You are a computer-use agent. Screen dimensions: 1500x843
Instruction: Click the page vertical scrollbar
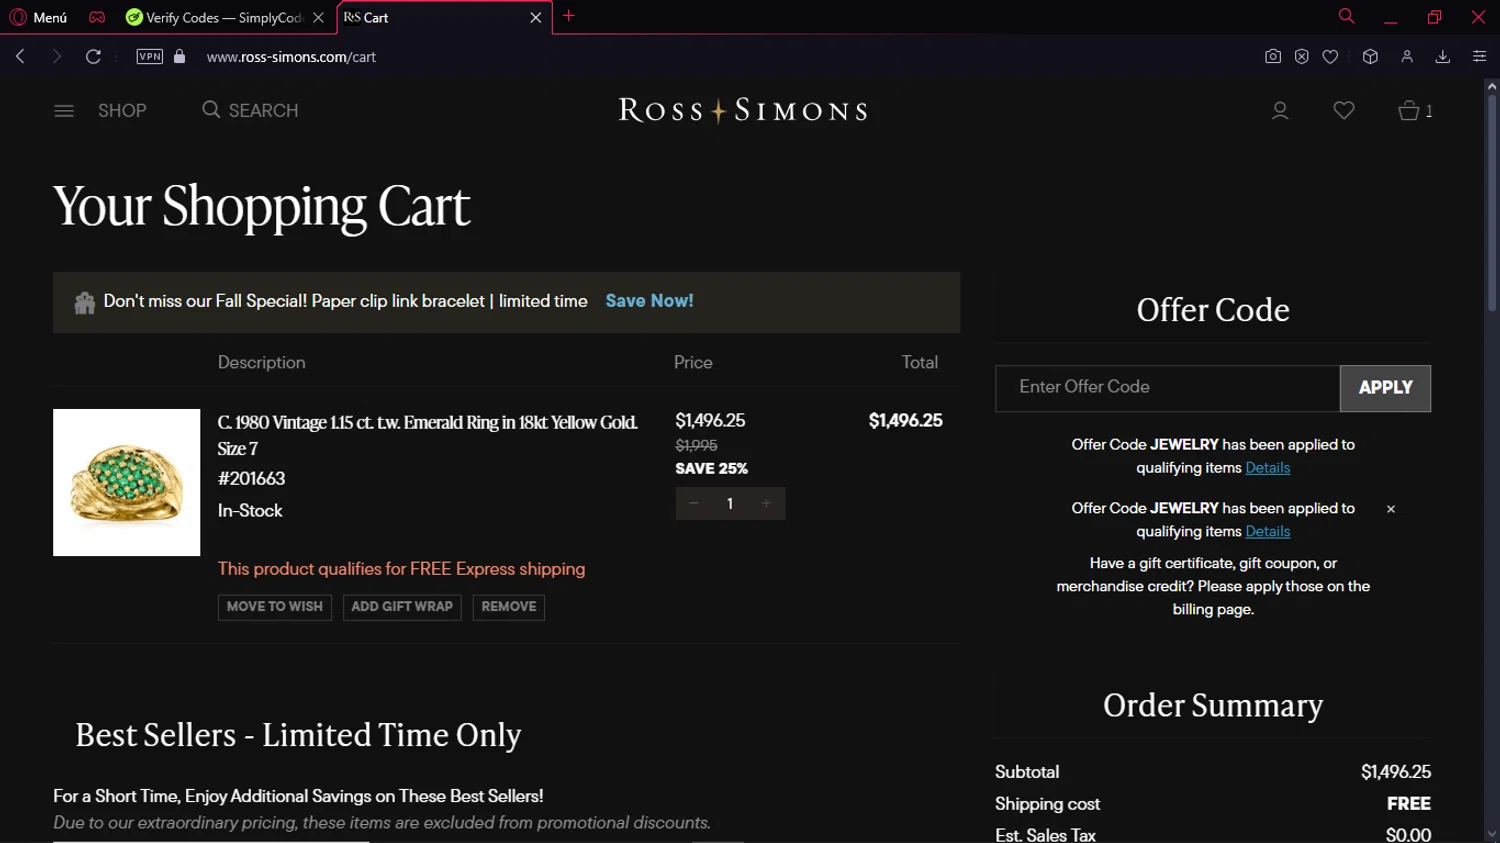coord(1491,204)
